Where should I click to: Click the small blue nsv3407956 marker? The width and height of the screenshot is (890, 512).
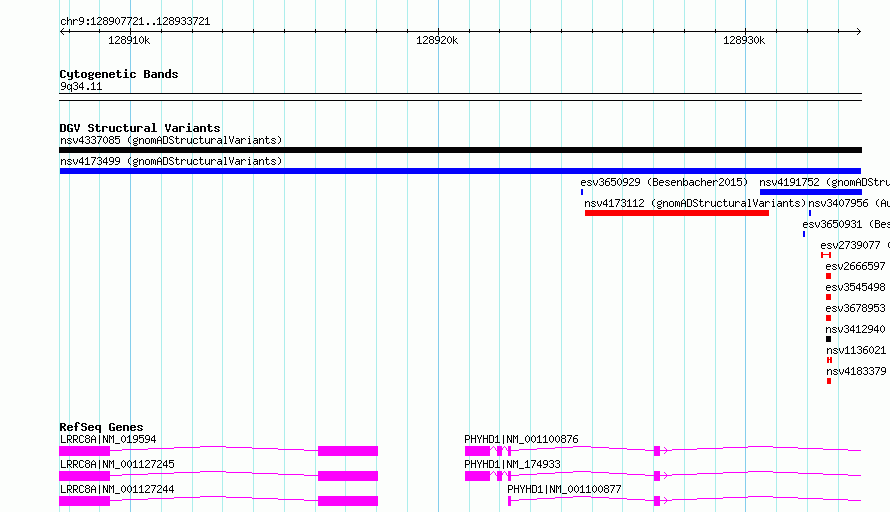(x=810, y=213)
